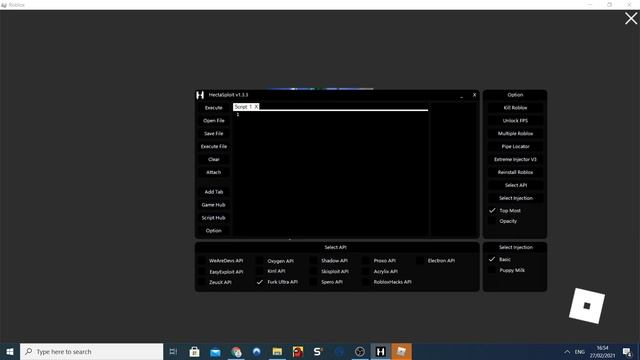Launch Chrome from the taskbar

point(236,351)
